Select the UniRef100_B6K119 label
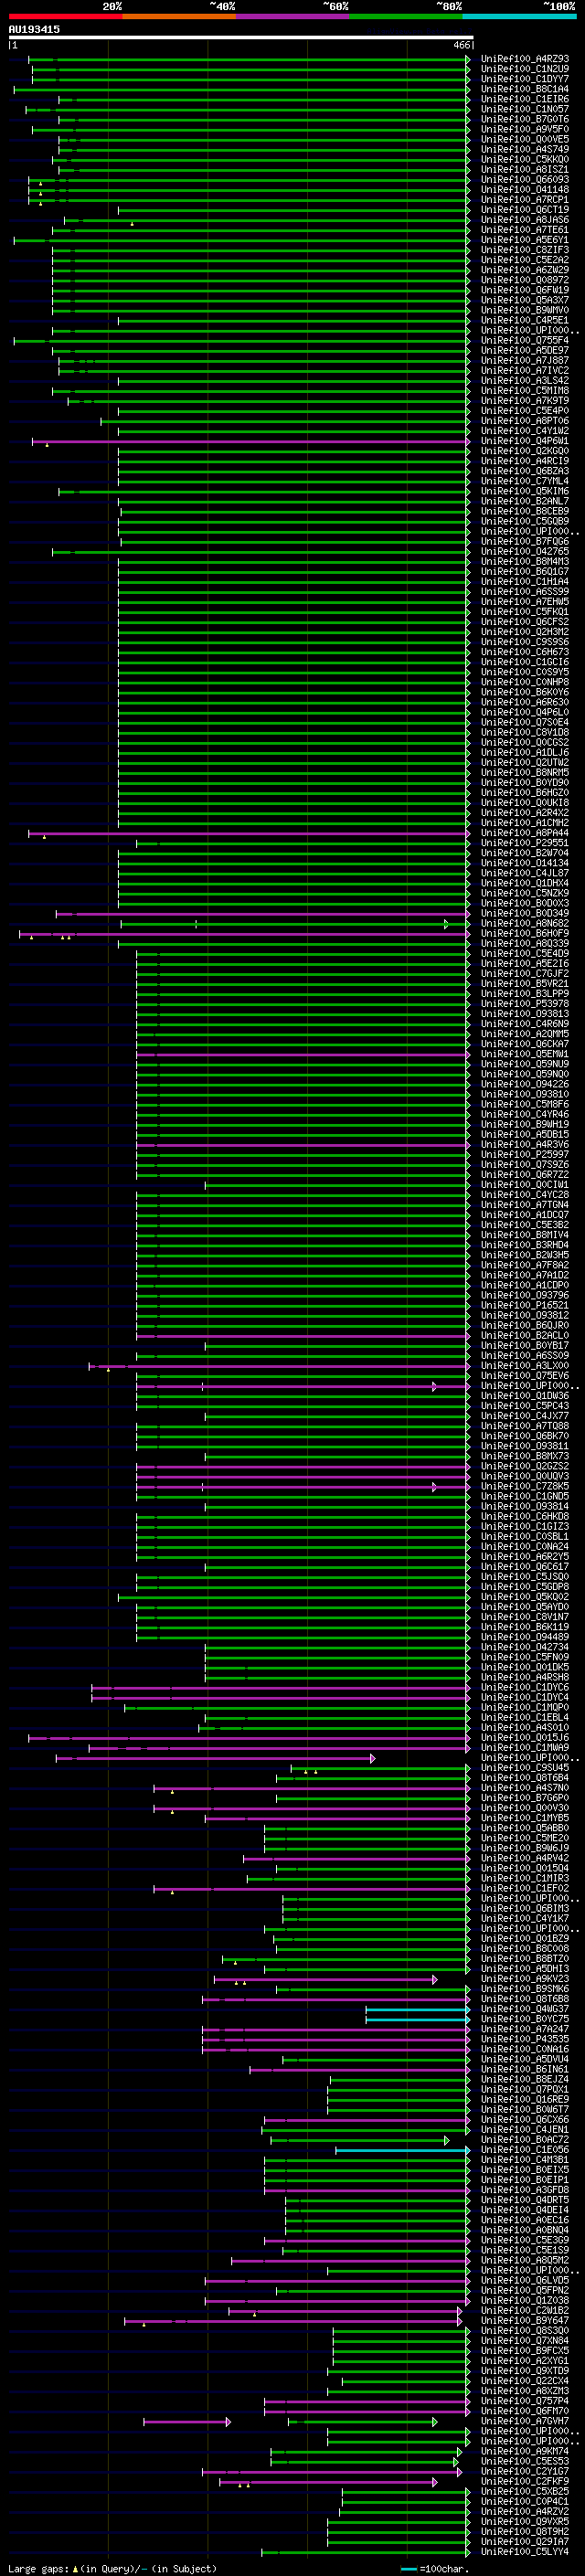This screenshot has height=2576, width=585. tap(524, 1627)
